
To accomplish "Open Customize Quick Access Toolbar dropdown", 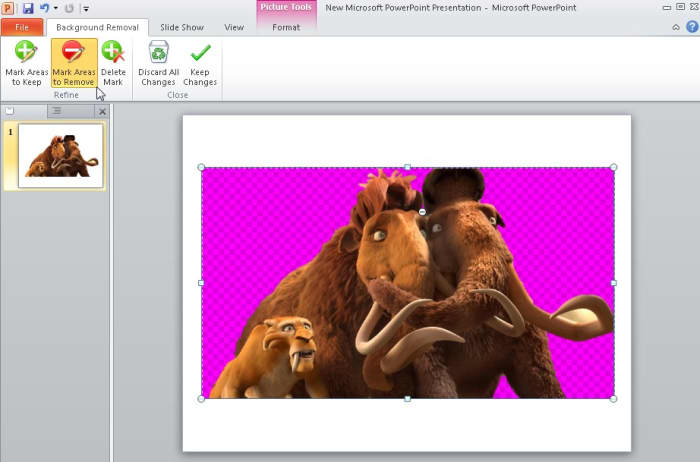I will click(86, 8).
